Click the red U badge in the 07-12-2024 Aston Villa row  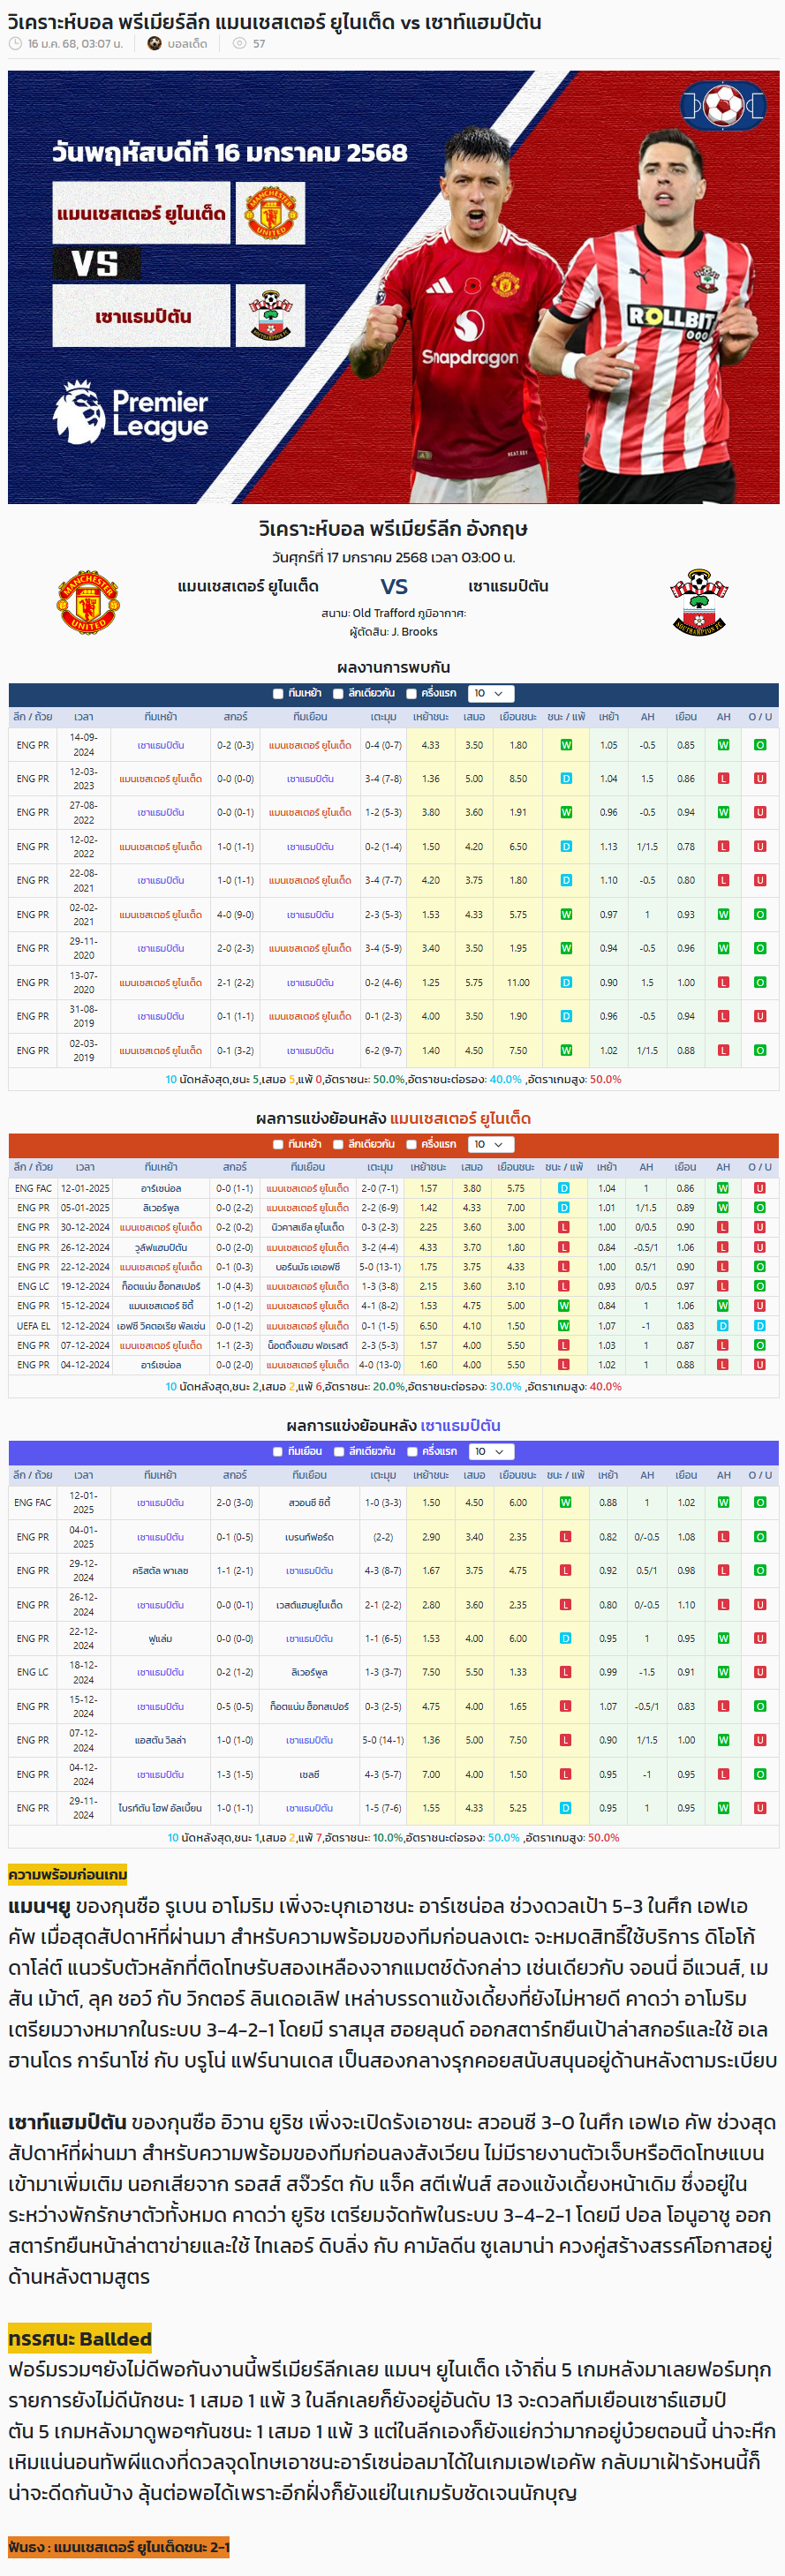click(760, 1740)
